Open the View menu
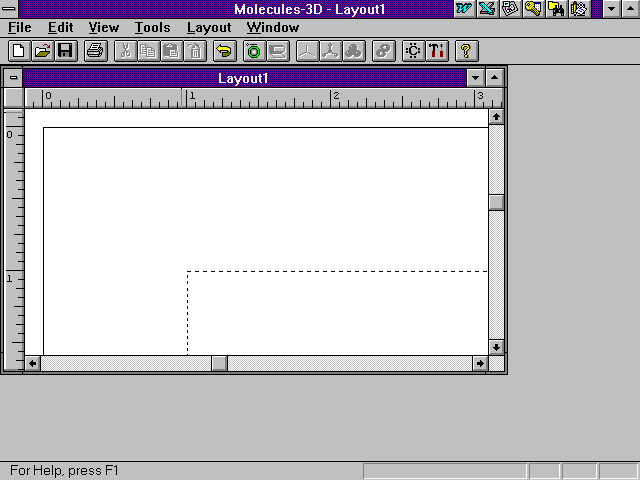Image resolution: width=640 pixels, height=480 pixels. click(x=104, y=27)
